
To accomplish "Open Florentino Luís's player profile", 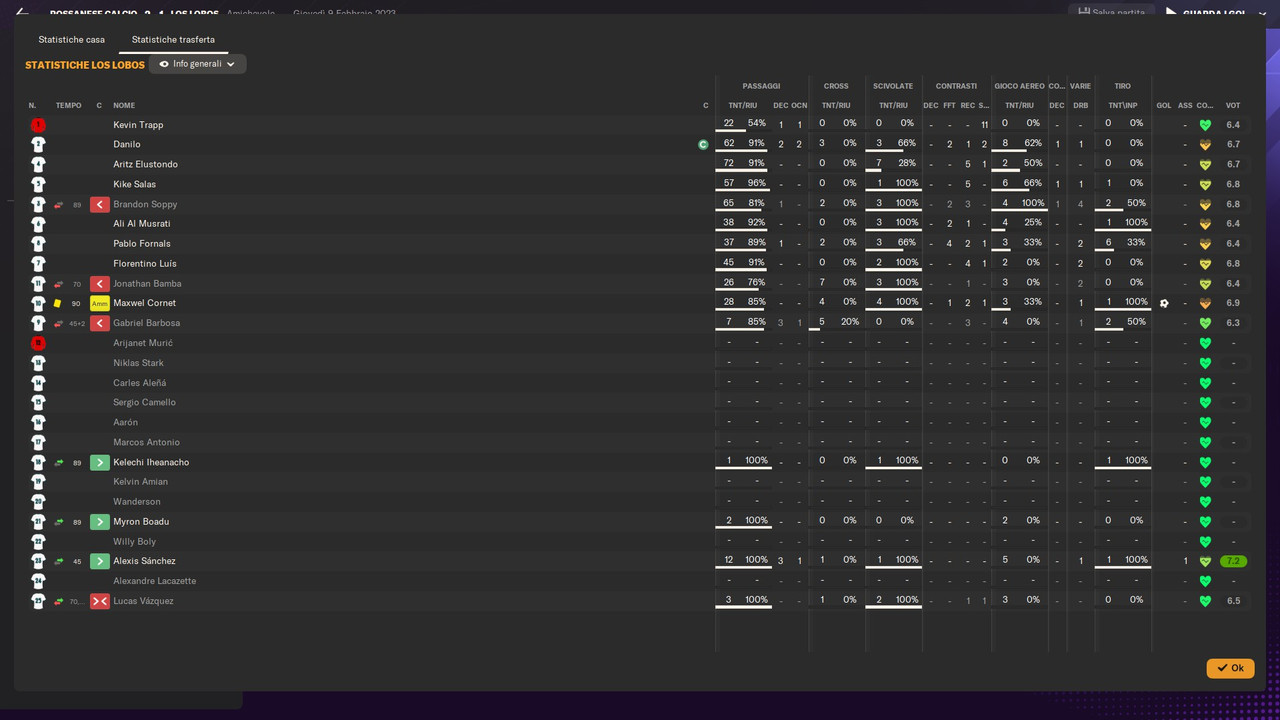I will click(x=145, y=264).
